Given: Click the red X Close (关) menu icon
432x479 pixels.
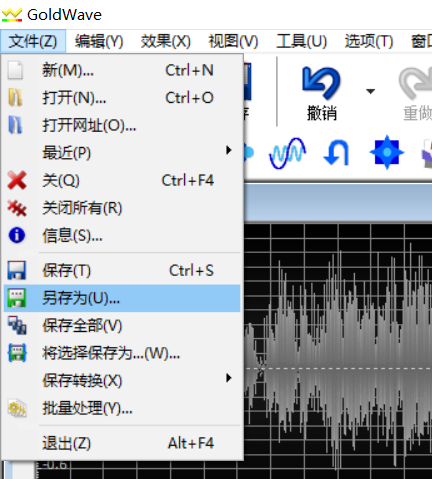Looking at the screenshot, I should click(17, 180).
